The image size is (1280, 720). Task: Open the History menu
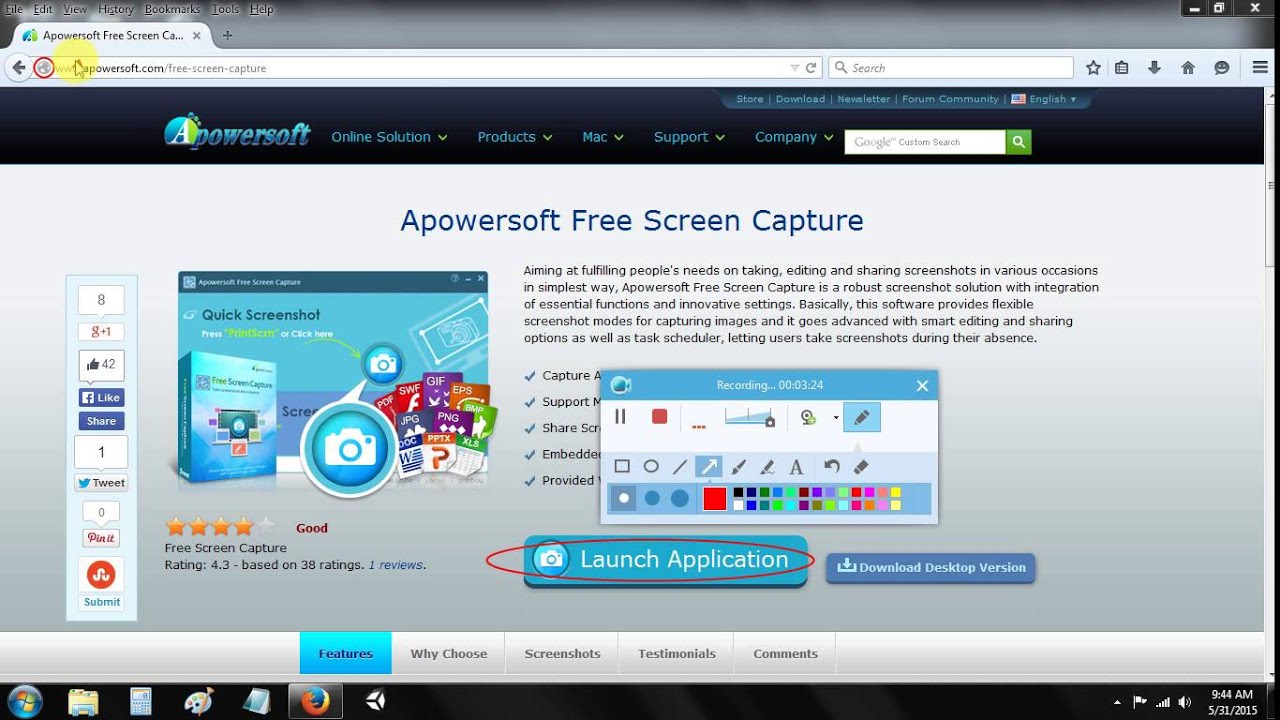(x=115, y=9)
